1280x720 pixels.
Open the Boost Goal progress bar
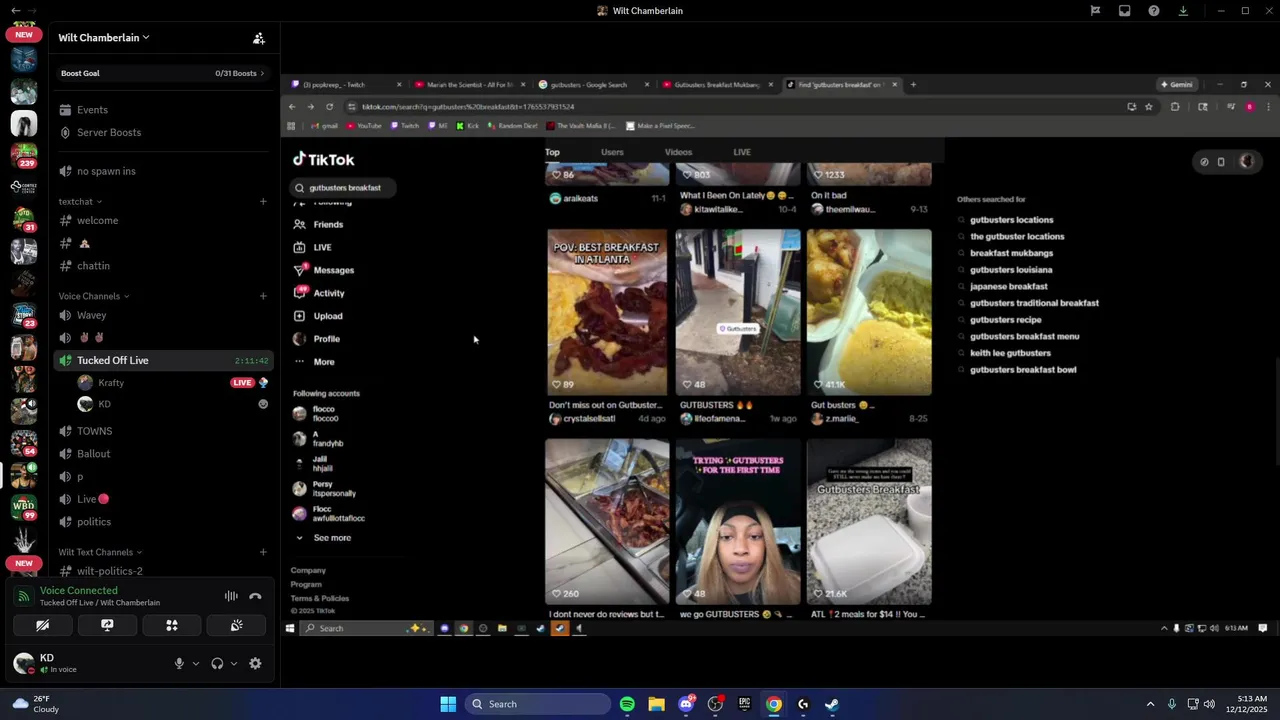click(163, 73)
